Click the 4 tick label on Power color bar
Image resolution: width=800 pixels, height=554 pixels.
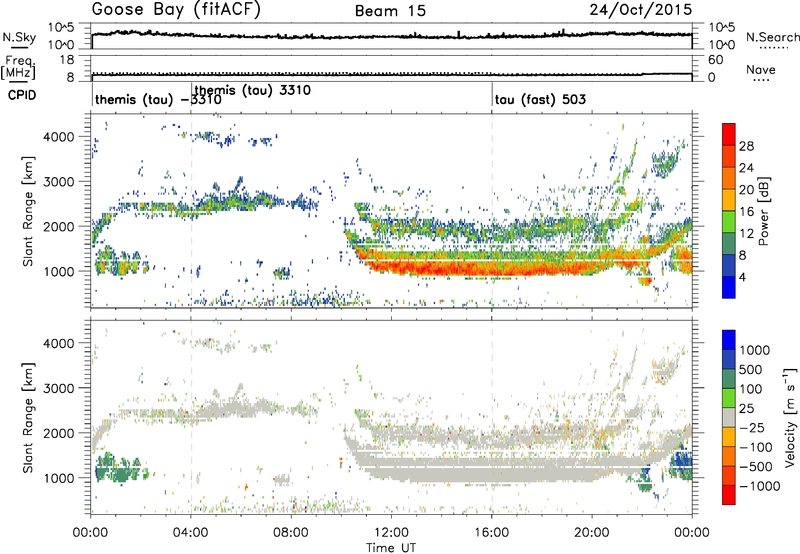pyautogui.click(x=743, y=278)
